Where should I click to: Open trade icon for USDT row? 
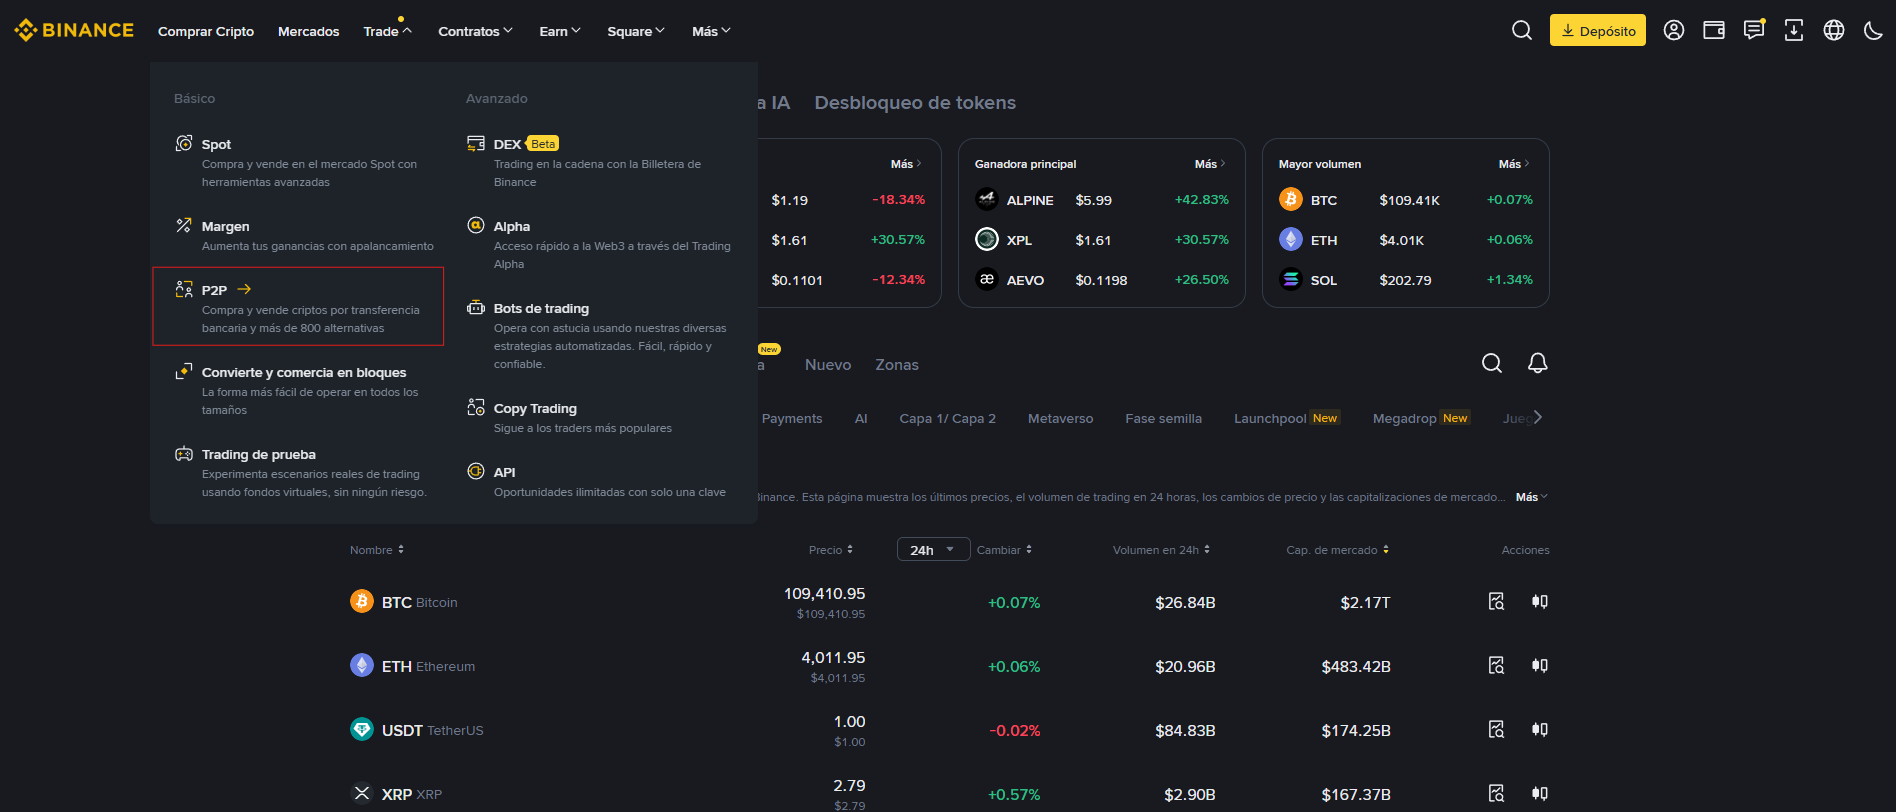click(x=1540, y=729)
